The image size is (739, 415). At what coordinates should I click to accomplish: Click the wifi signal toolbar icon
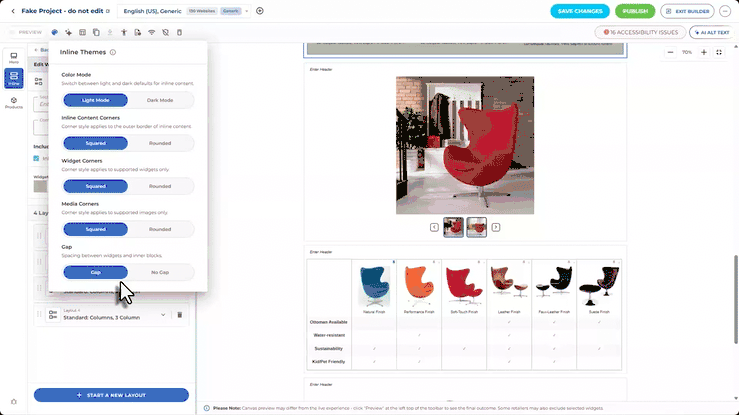pos(151,33)
